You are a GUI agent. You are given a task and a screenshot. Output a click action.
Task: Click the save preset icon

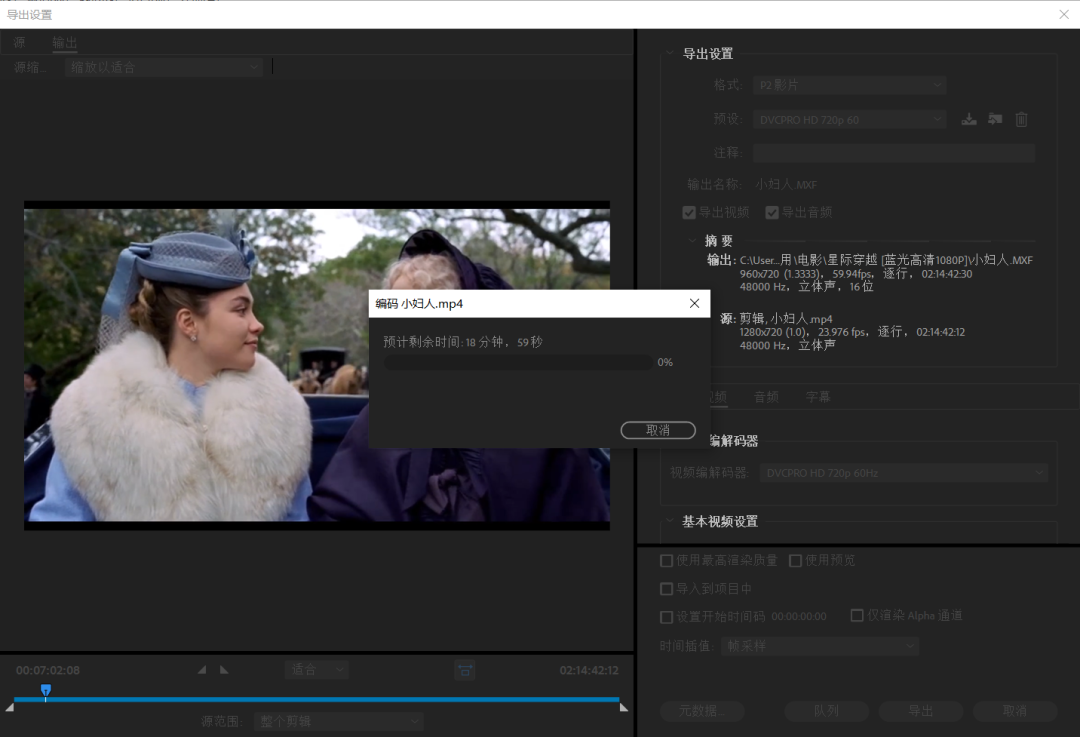coord(969,119)
